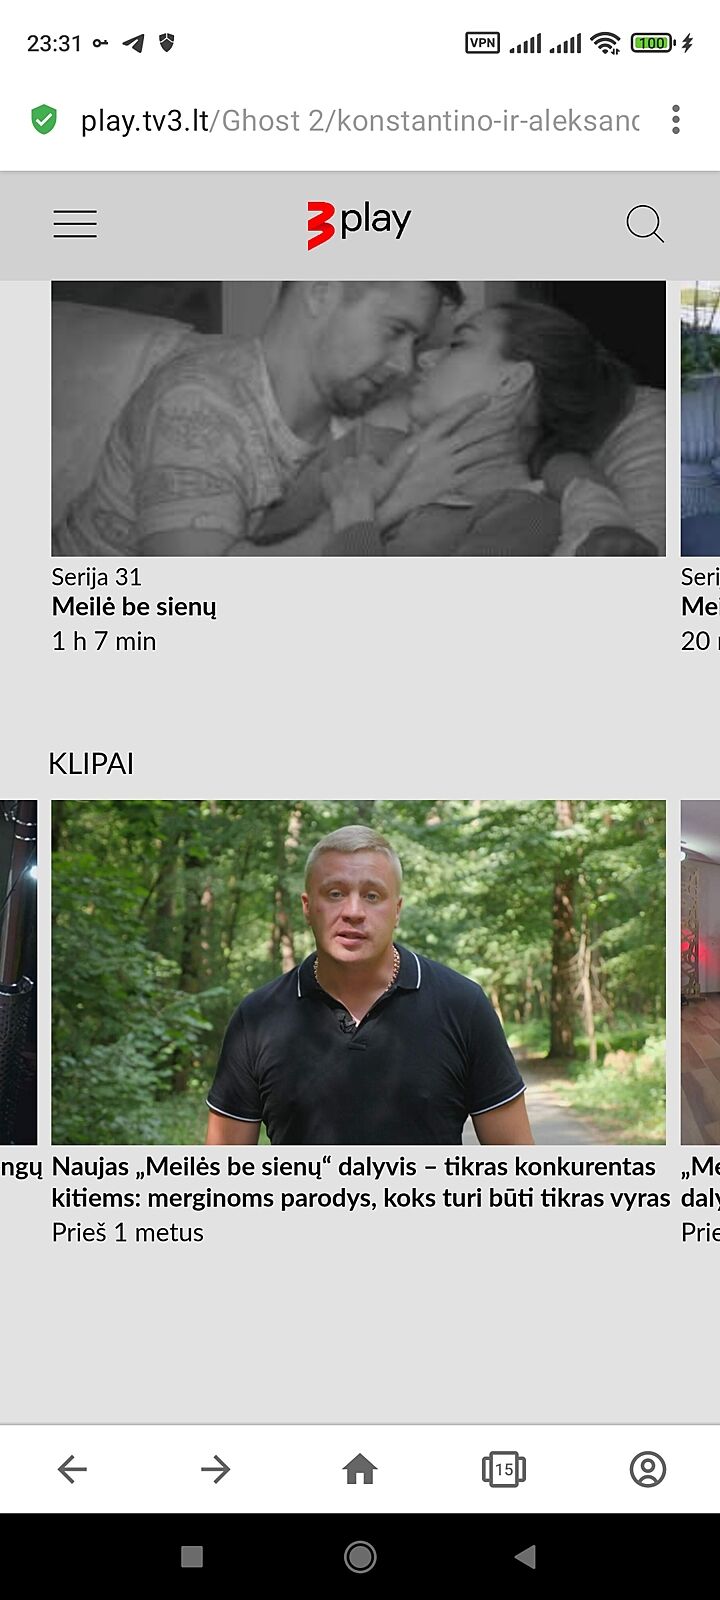Viewport: 720px width, 1600px height.
Task: Tap the Android back triangle button
Action: click(525, 1556)
